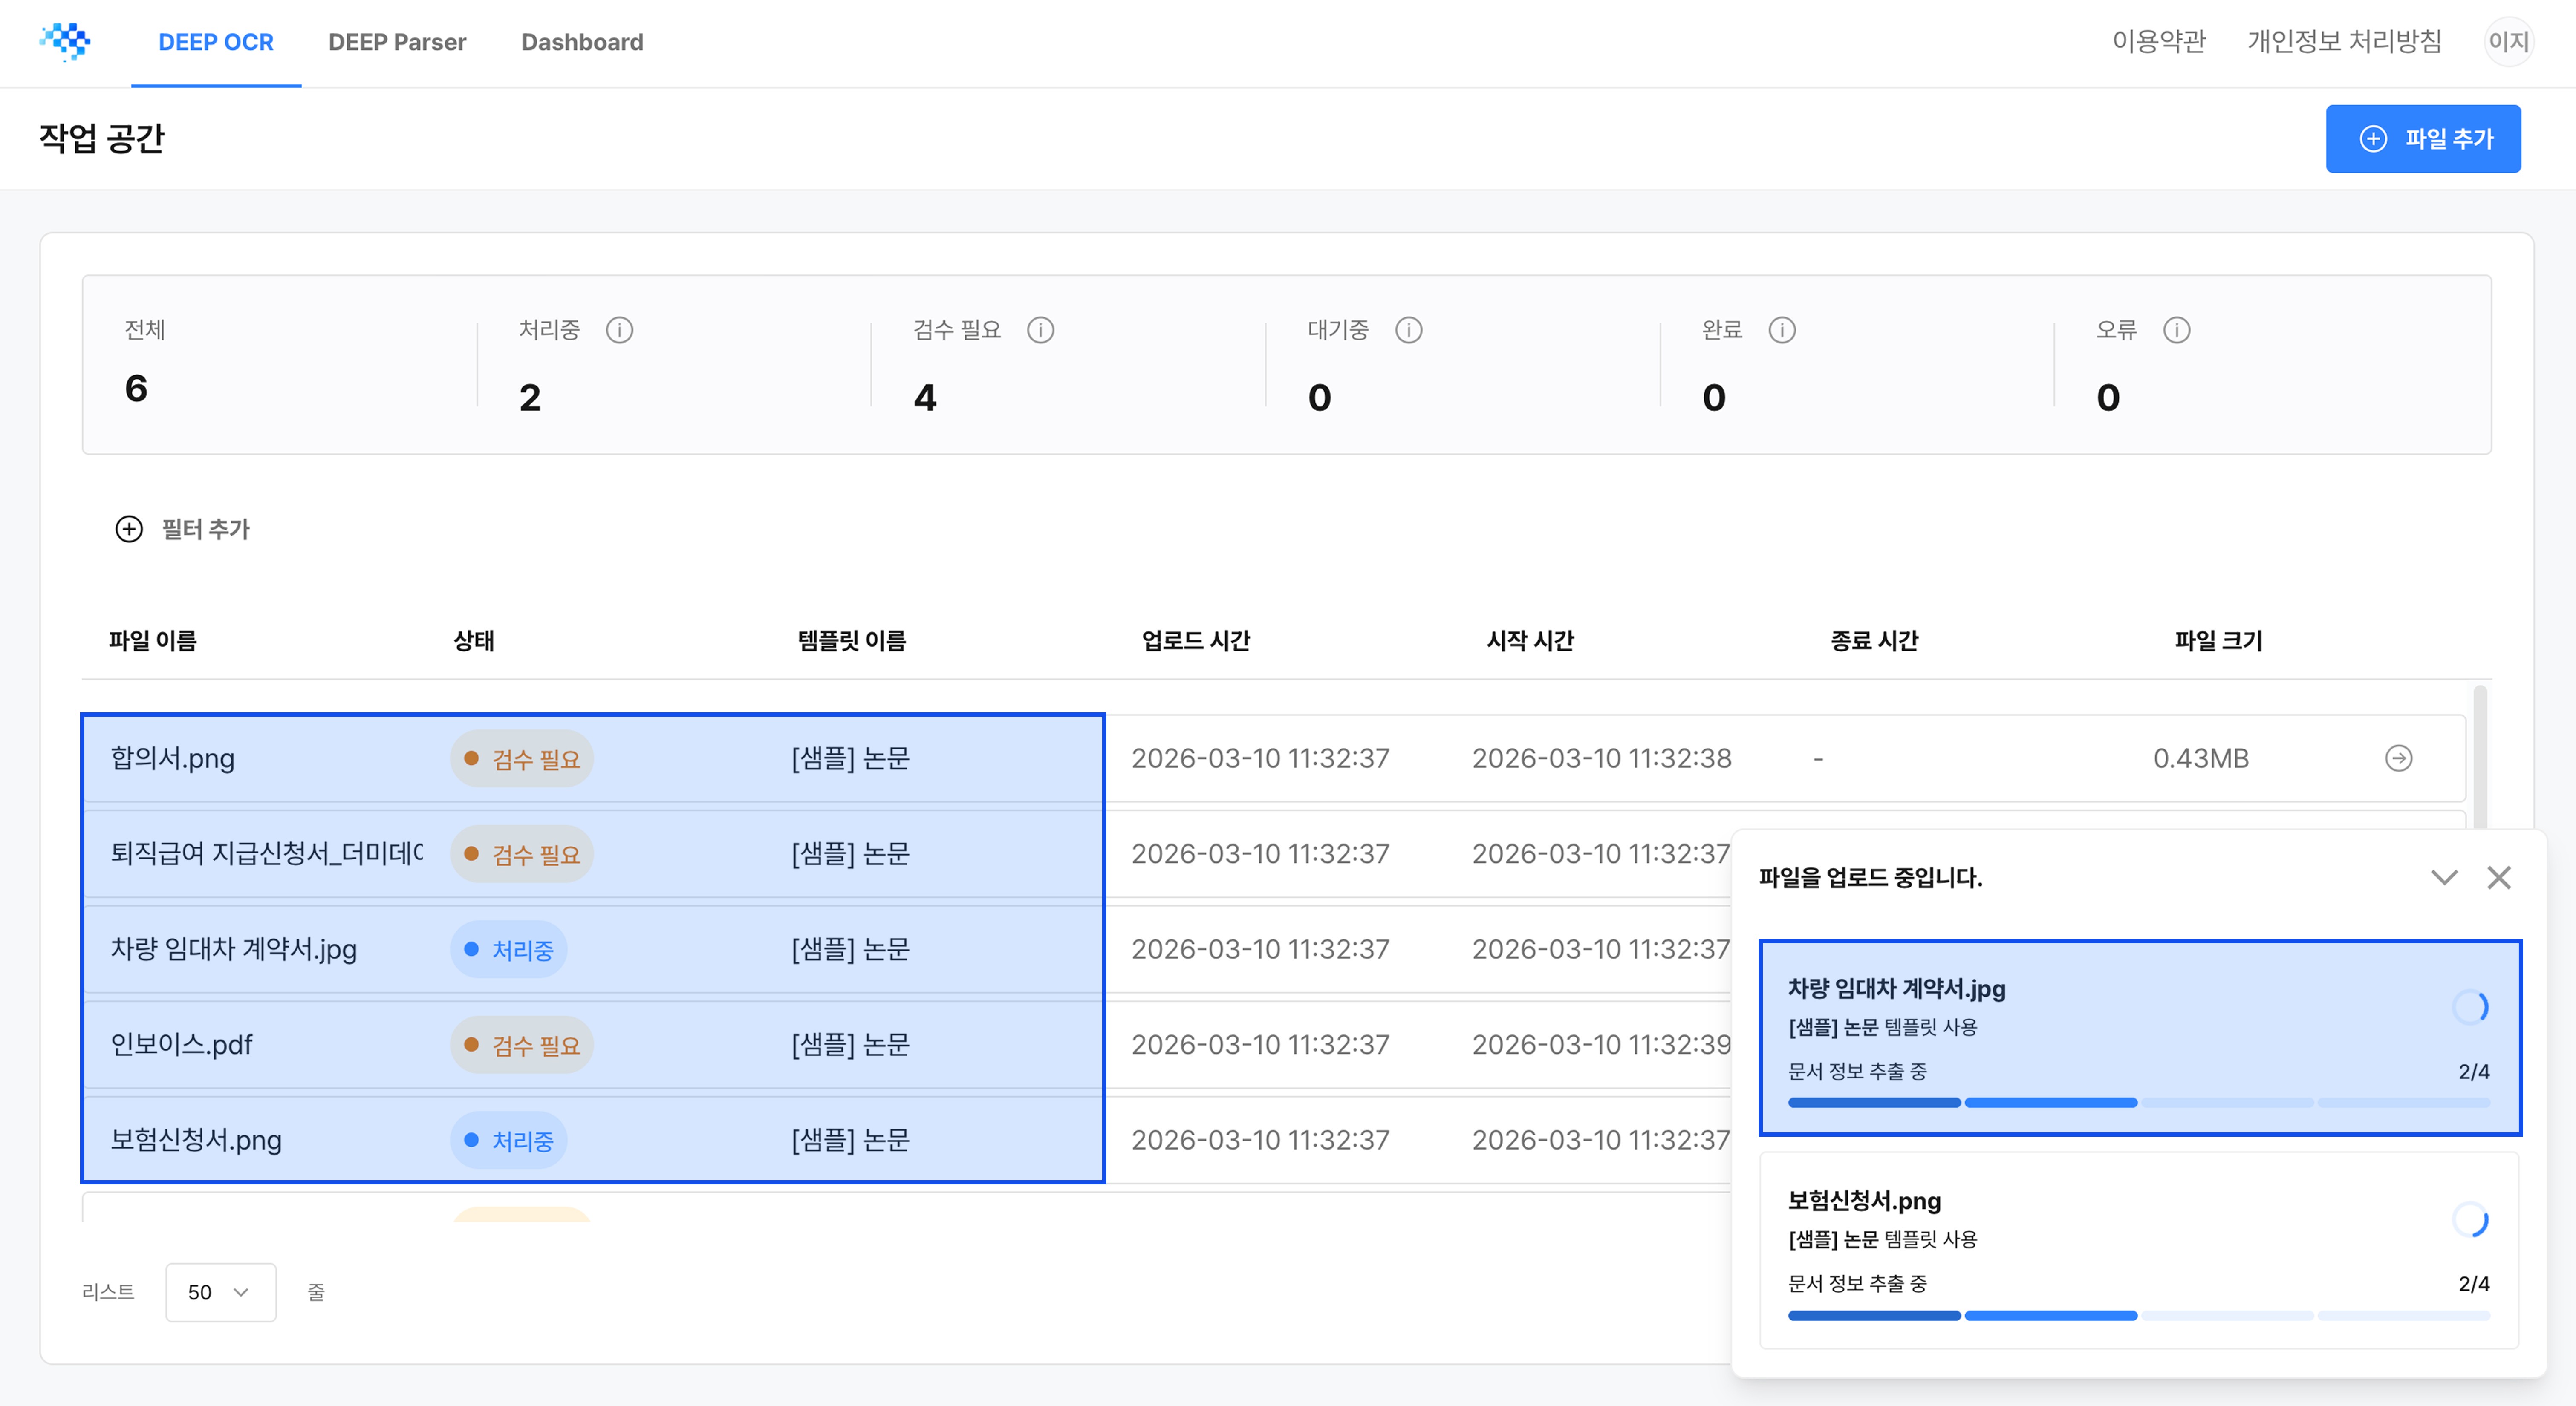Viewport: 2576px width, 1406px height.
Task: Open the 50 rows-per-page dropdown
Action: coord(220,1292)
